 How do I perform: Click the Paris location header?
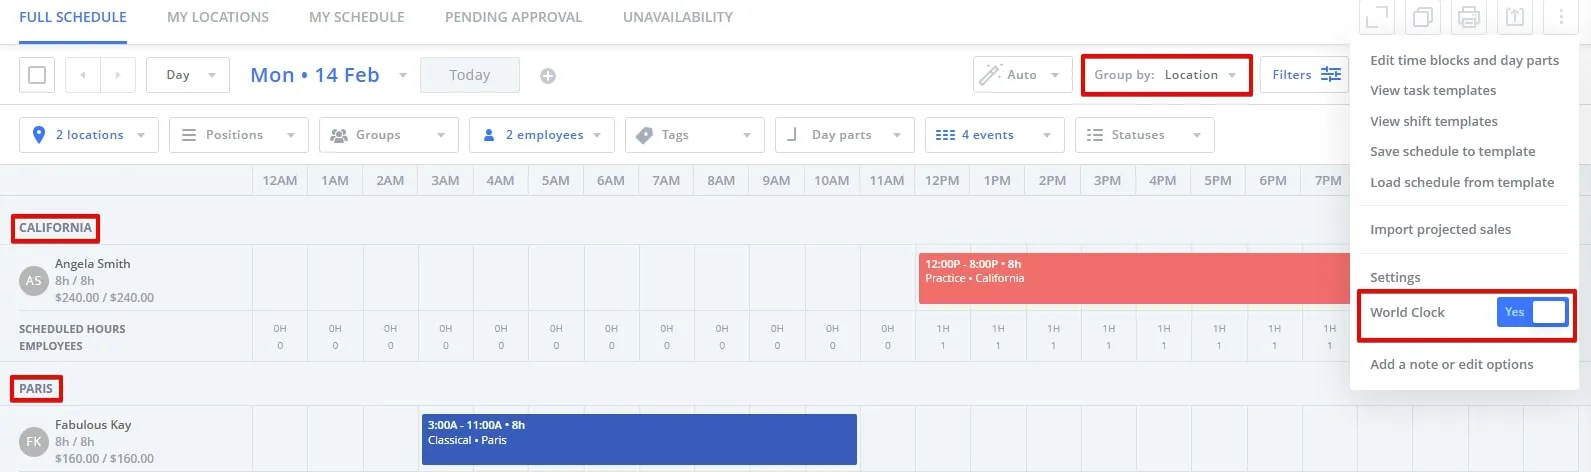(x=36, y=389)
